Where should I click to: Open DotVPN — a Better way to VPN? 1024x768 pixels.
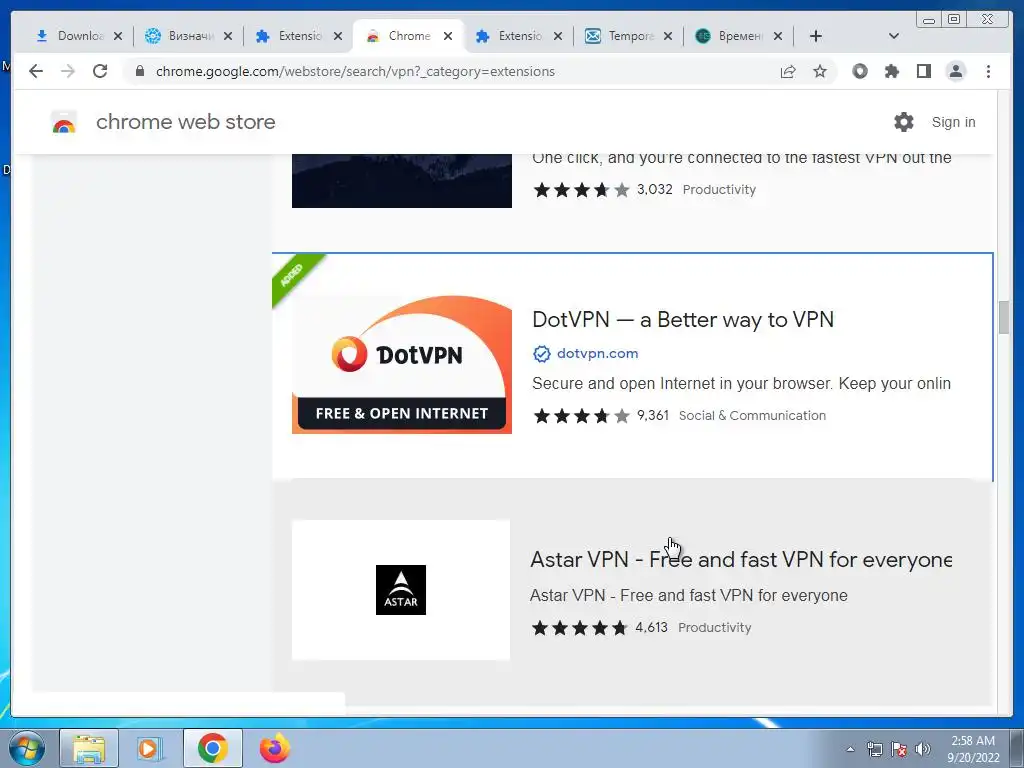pos(683,319)
